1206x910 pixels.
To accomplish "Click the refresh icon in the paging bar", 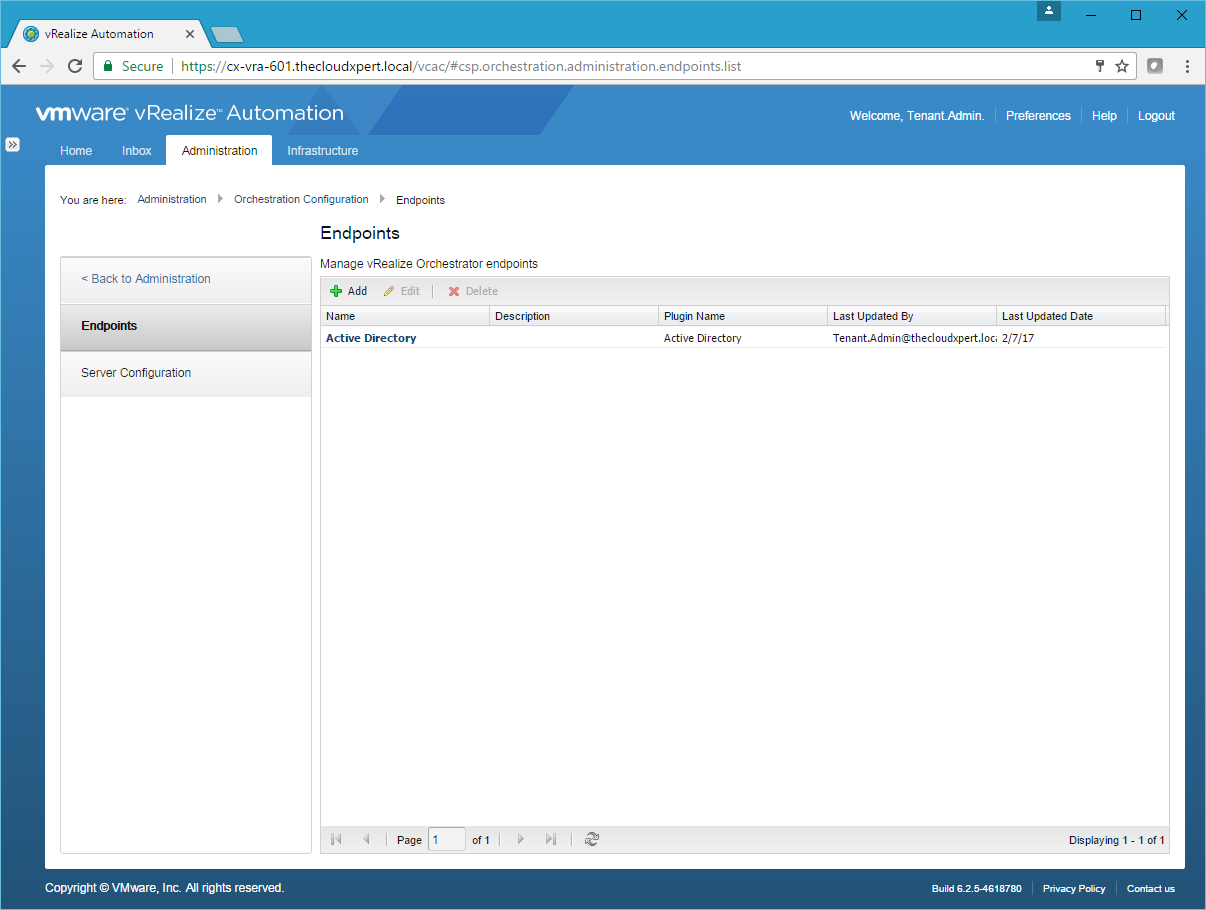I will (x=592, y=840).
